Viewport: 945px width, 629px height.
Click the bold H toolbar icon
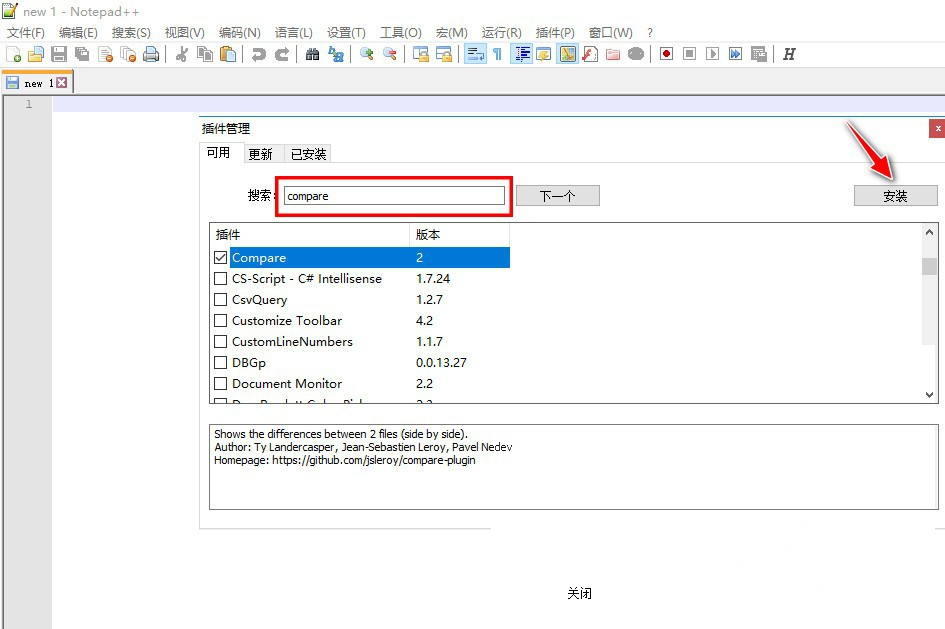coord(789,54)
